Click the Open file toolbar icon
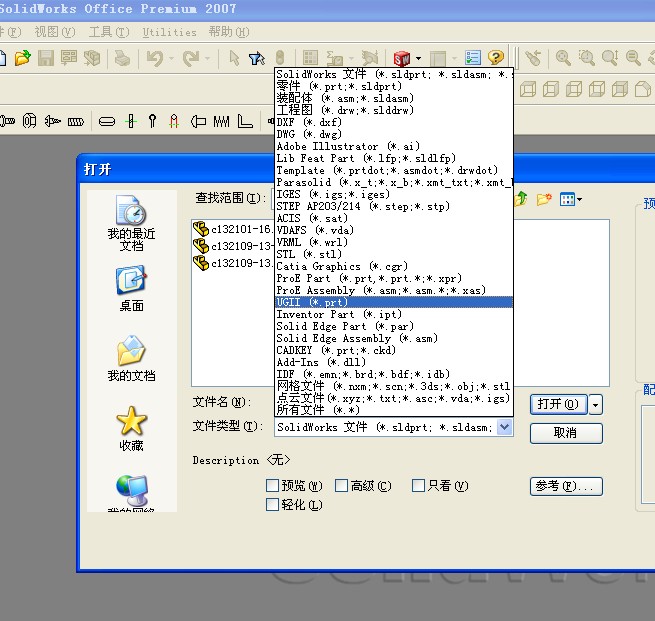Viewport: 655px width, 621px height. point(23,58)
